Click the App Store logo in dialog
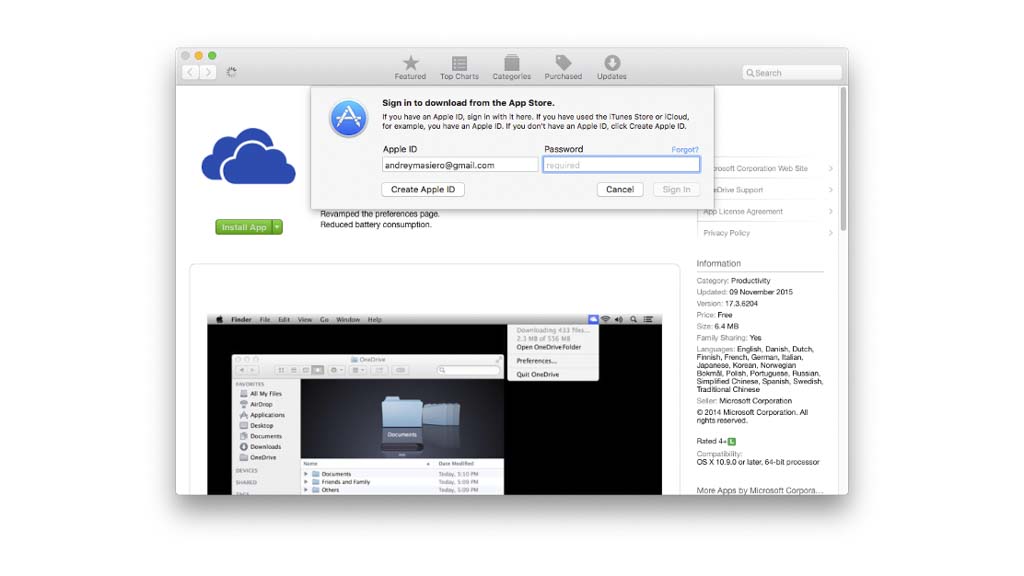The width and height of the screenshot is (1024, 576). 349,119
